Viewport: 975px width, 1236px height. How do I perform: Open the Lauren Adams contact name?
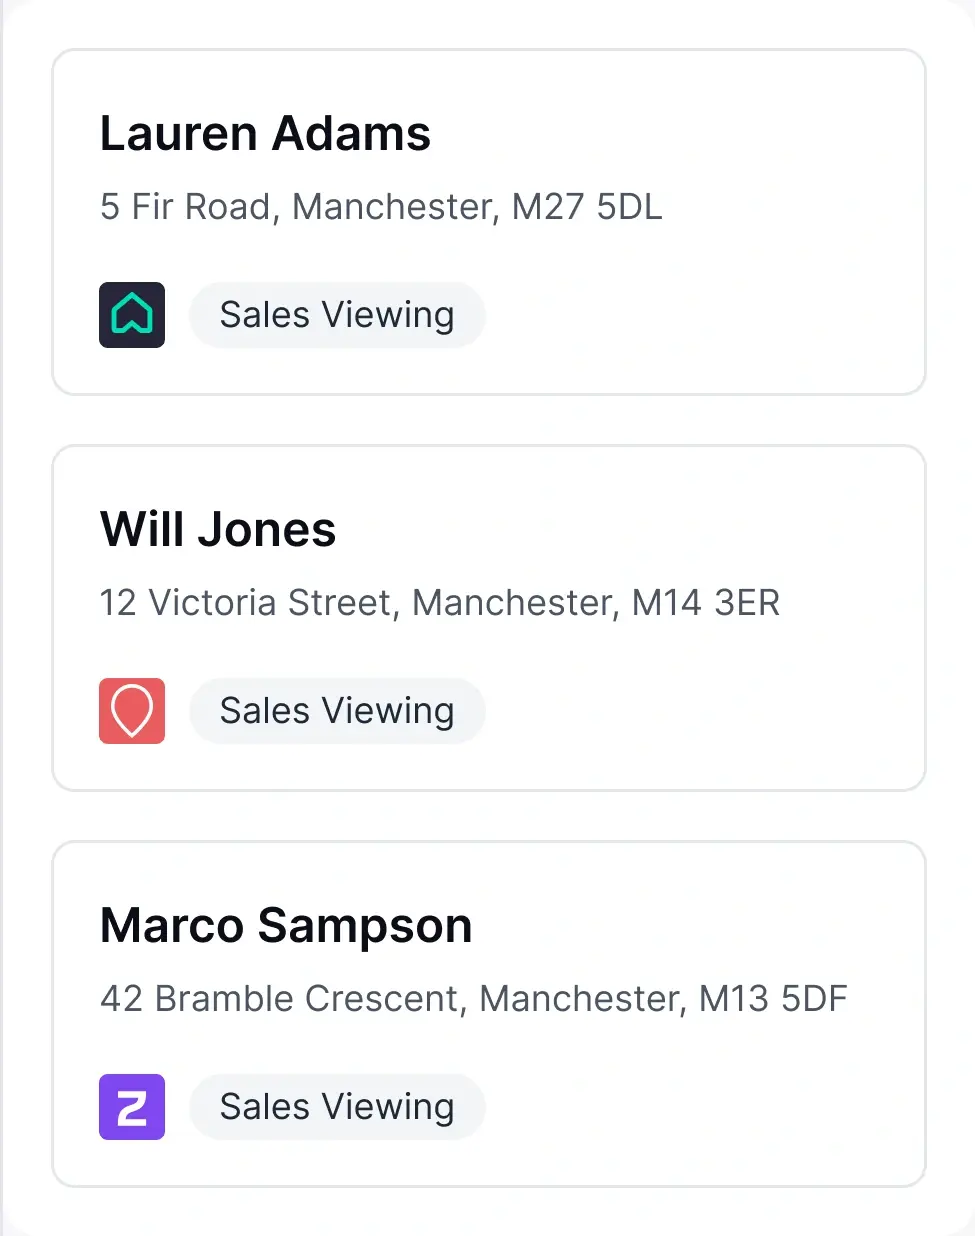coord(265,134)
